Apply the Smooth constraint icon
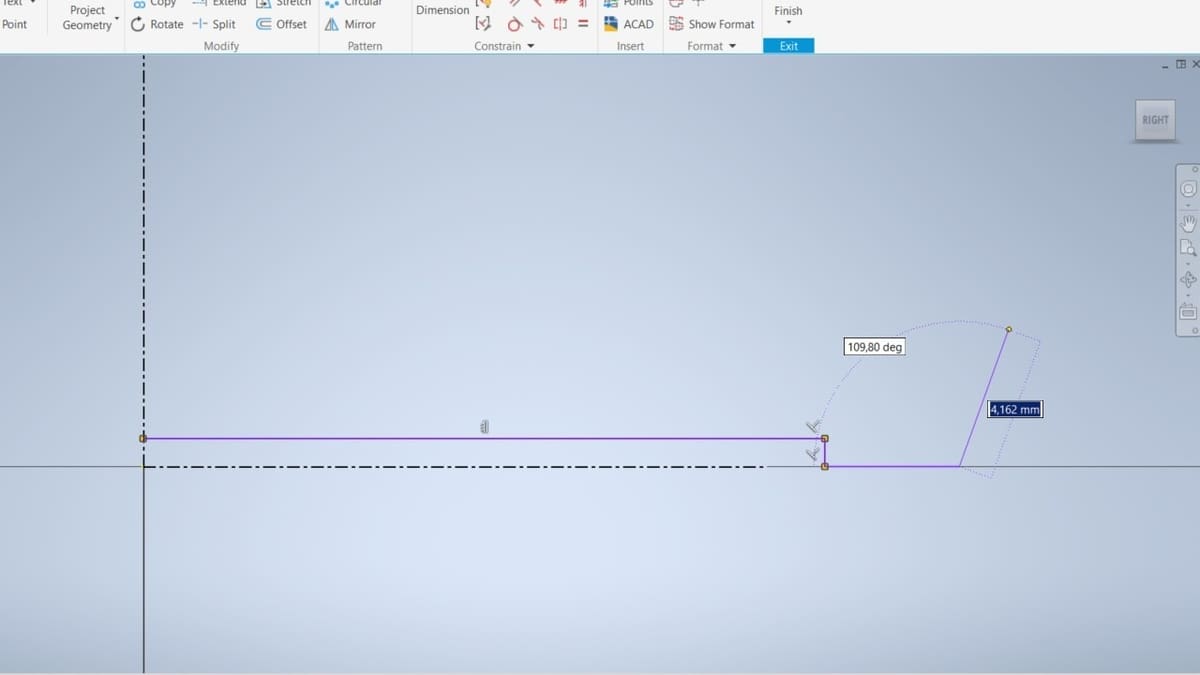Screen dimensions: 1200x675 point(538,24)
